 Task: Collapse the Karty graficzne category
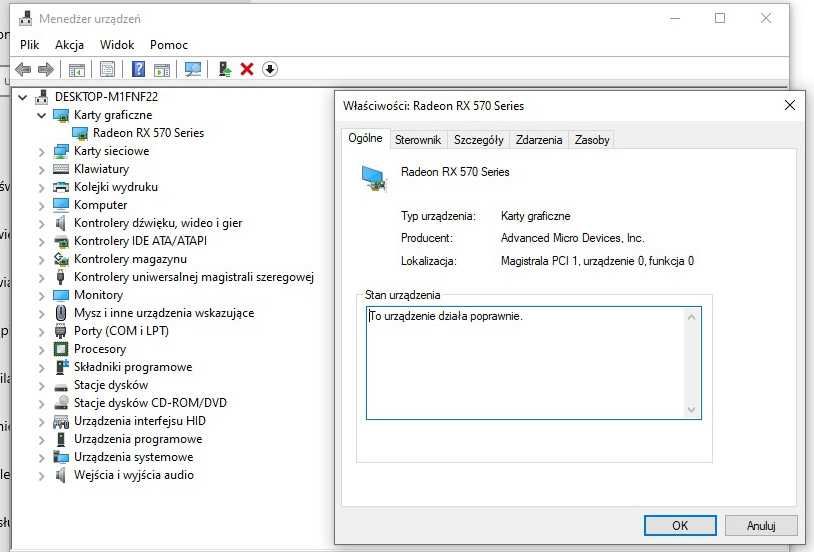(42, 115)
